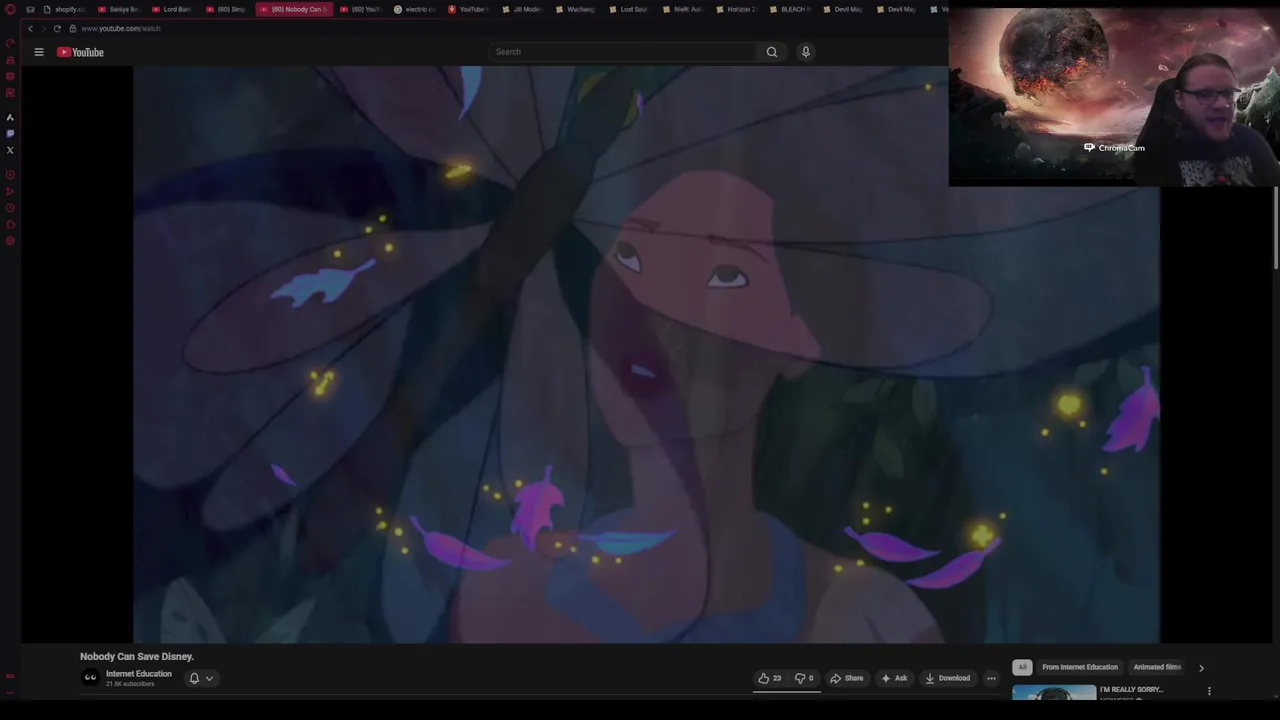Viewport: 1280px width, 720px height.
Task: Click into the YouTube search field
Action: pyautogui.click(x=623, y=52)
